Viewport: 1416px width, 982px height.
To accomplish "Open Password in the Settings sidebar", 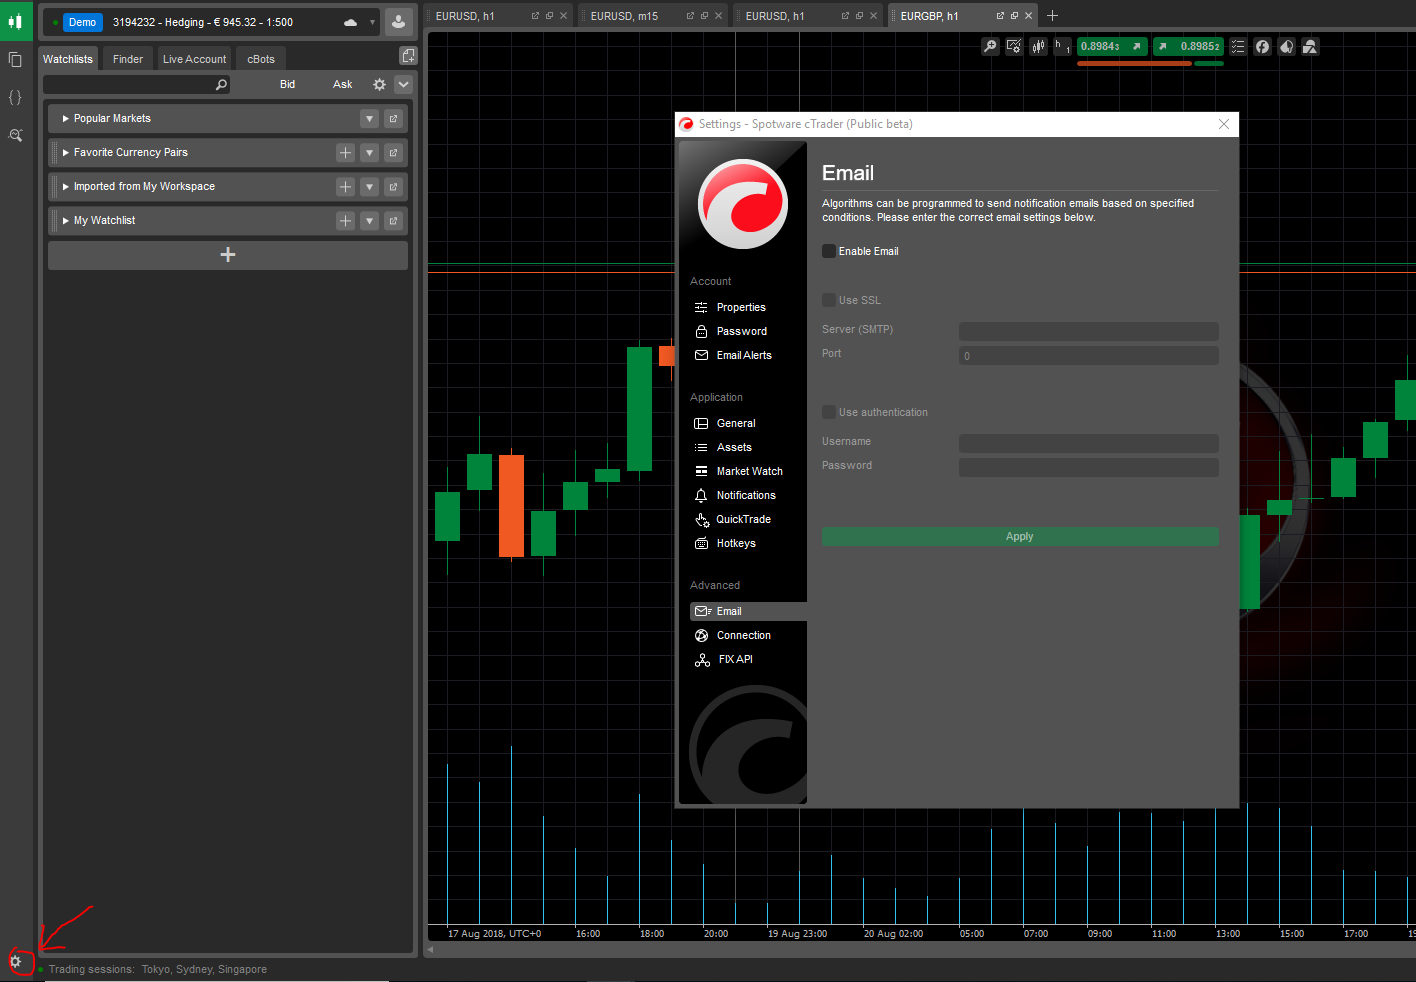I will coord(742,331).
